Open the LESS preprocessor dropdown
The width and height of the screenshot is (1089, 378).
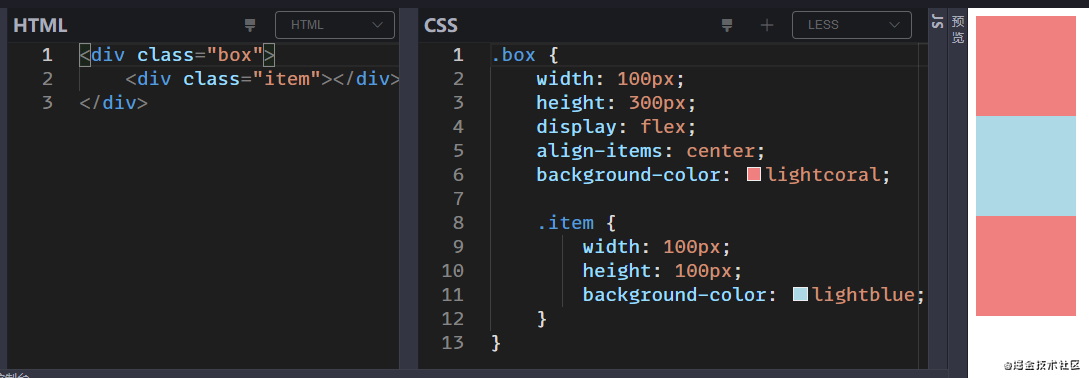point(851,25)
